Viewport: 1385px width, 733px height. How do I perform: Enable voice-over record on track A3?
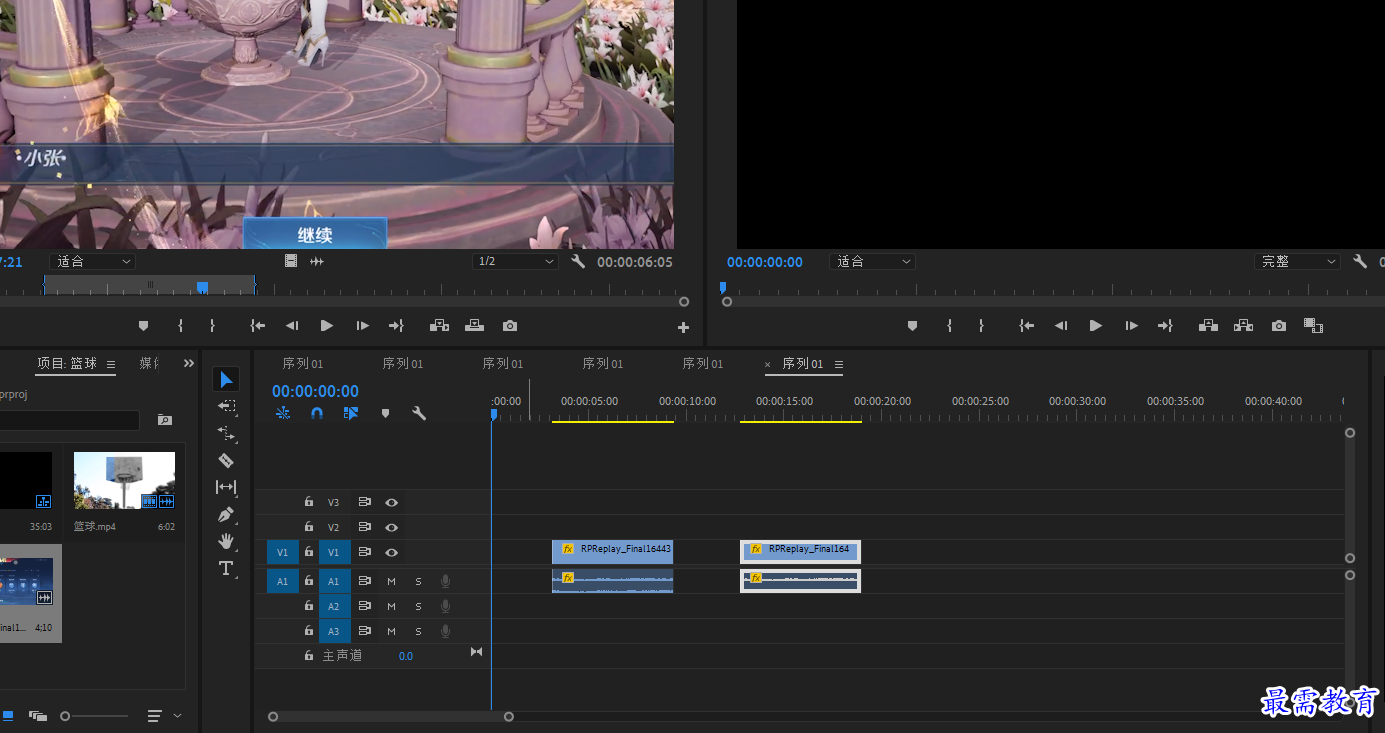click(445, 631)
